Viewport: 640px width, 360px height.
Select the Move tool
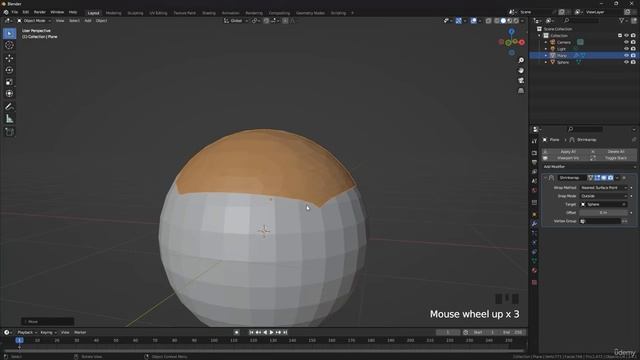coord(9,58)
